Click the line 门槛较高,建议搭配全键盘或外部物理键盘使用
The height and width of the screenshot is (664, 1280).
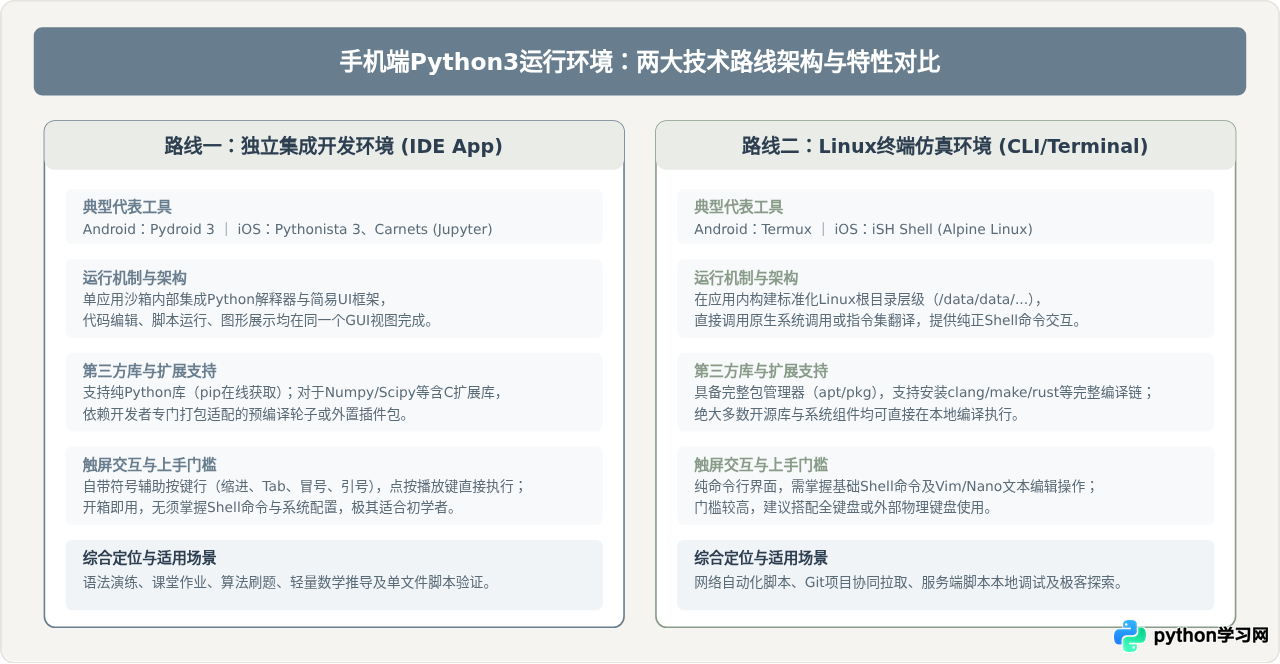coord(844,507)
